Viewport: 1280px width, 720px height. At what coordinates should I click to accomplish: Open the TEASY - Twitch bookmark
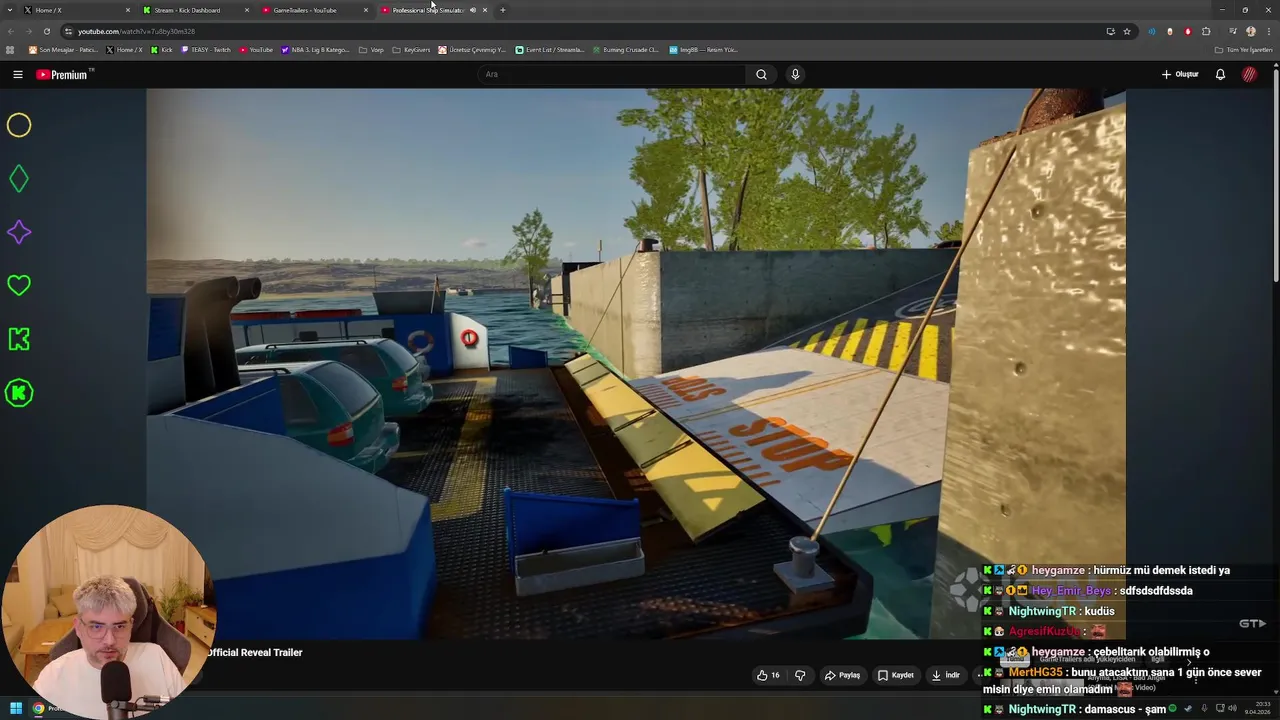coord(205,49)
